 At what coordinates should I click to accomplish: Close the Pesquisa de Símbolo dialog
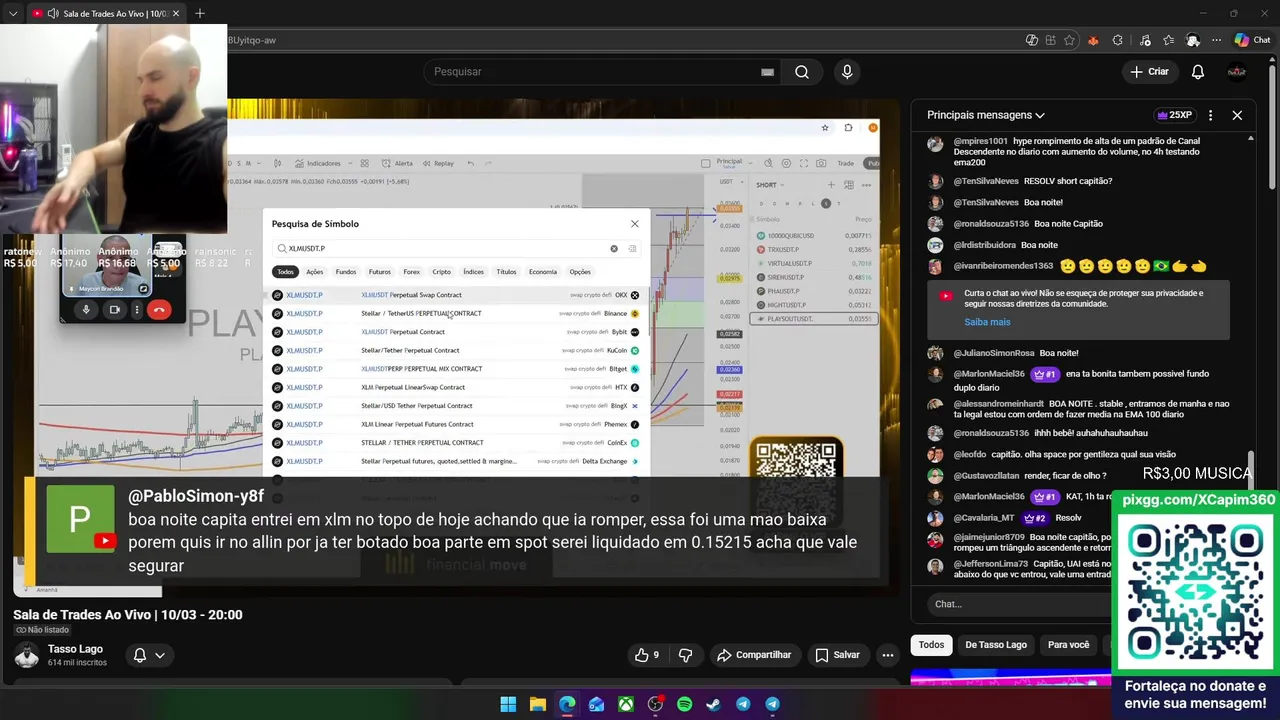(x=634, y=224)
